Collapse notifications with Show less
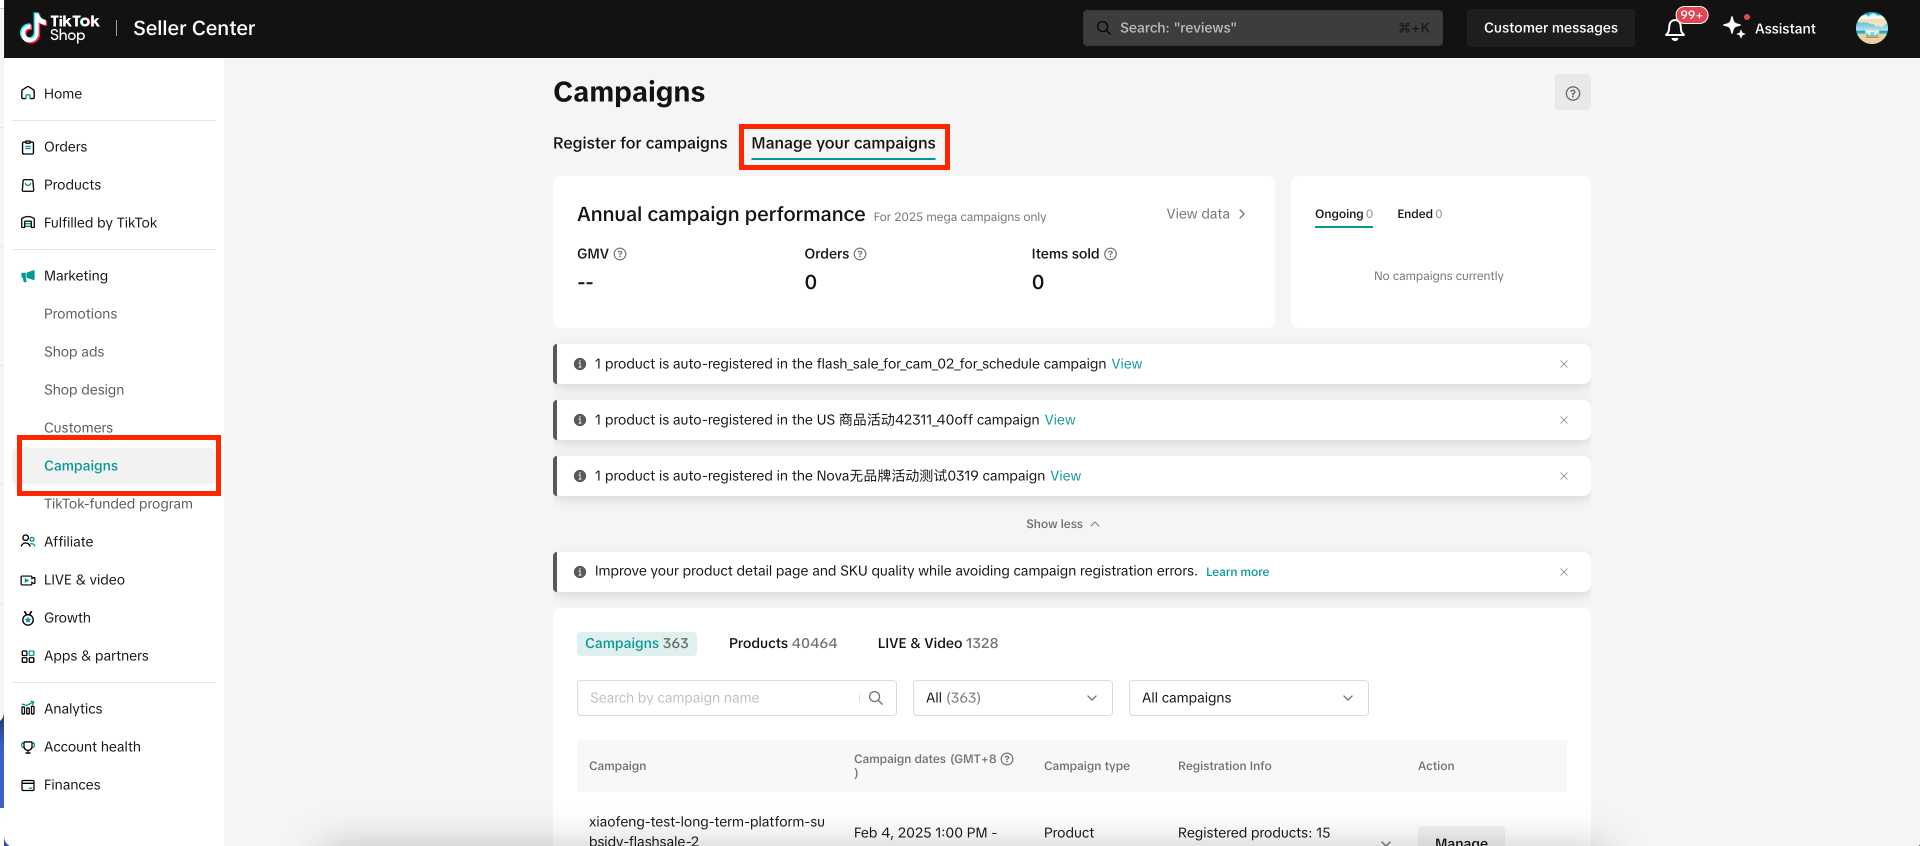This screenshot has height=846, width=1920. pyautogui.click(x=1062, y=524)
